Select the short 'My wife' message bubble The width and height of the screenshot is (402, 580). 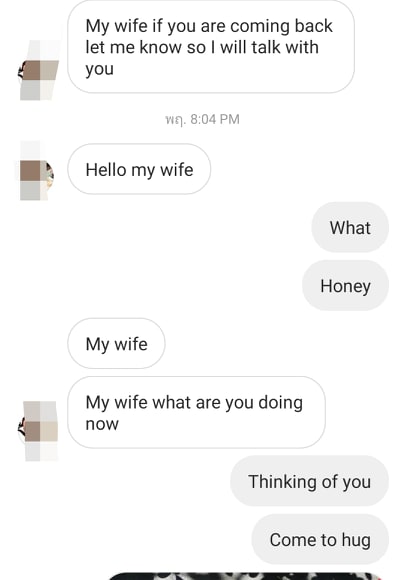click(x=116, y=344)
